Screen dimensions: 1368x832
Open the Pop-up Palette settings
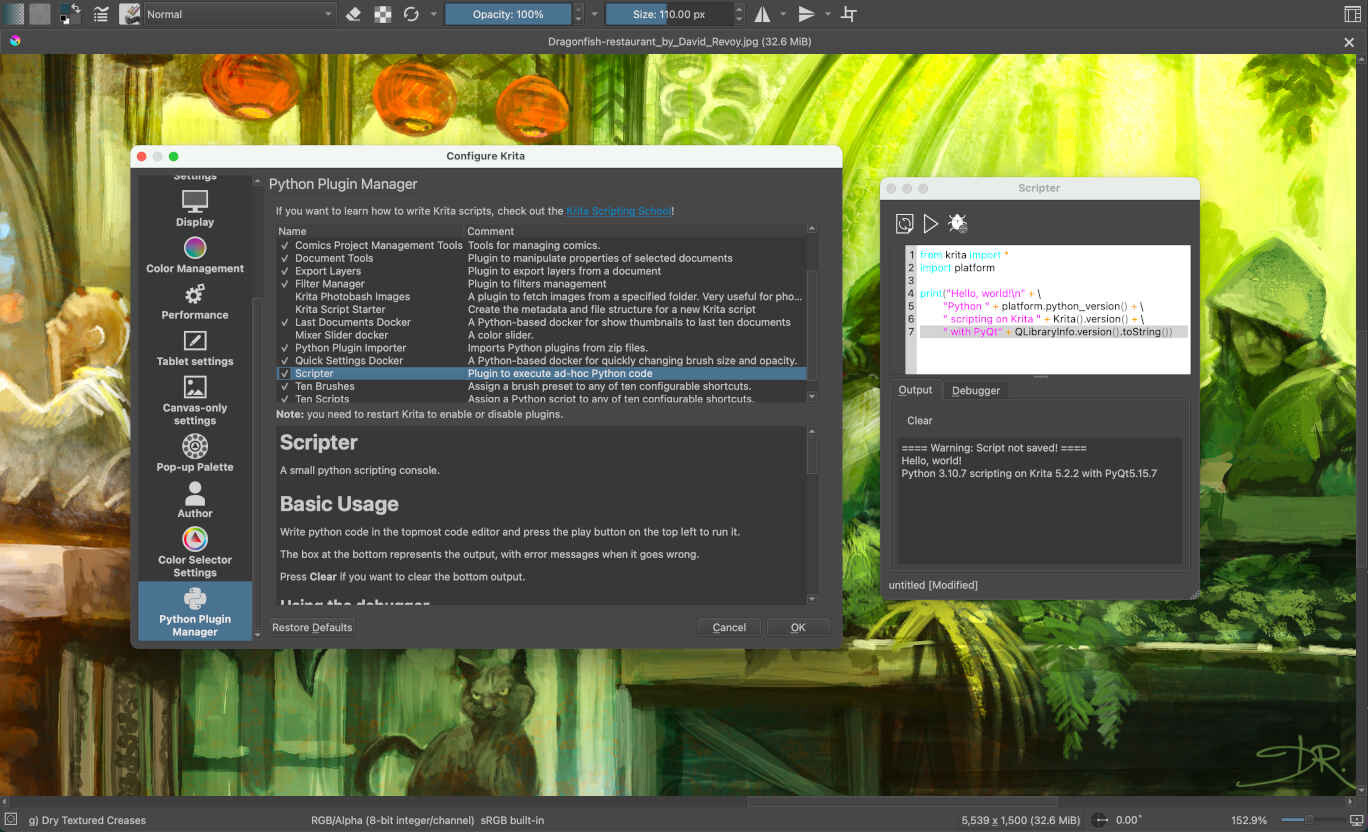194,452
